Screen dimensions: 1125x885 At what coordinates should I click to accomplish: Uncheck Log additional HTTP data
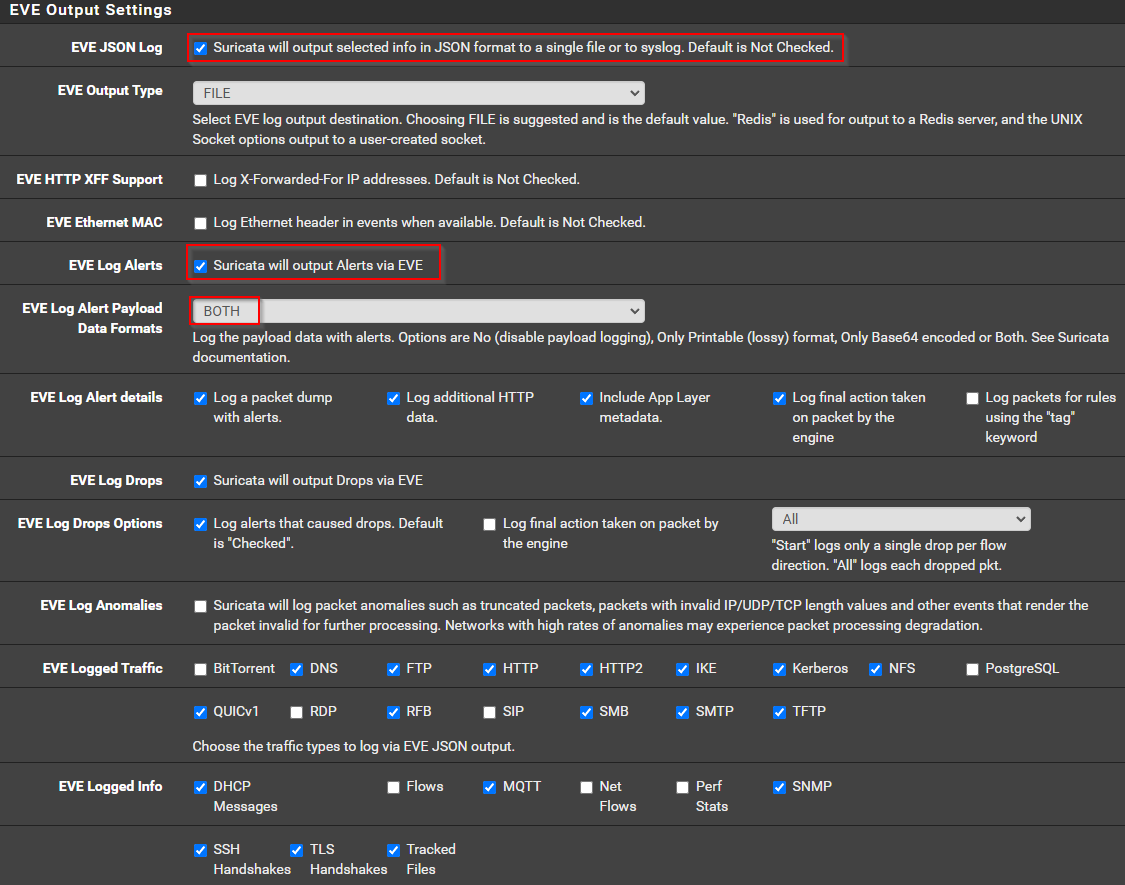(x=393, y=398)
